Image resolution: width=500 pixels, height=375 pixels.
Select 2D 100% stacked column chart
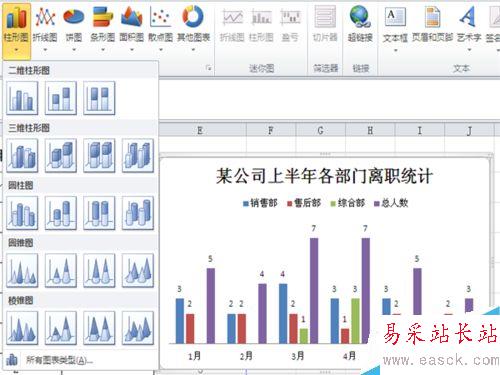(x=99, y=98)
